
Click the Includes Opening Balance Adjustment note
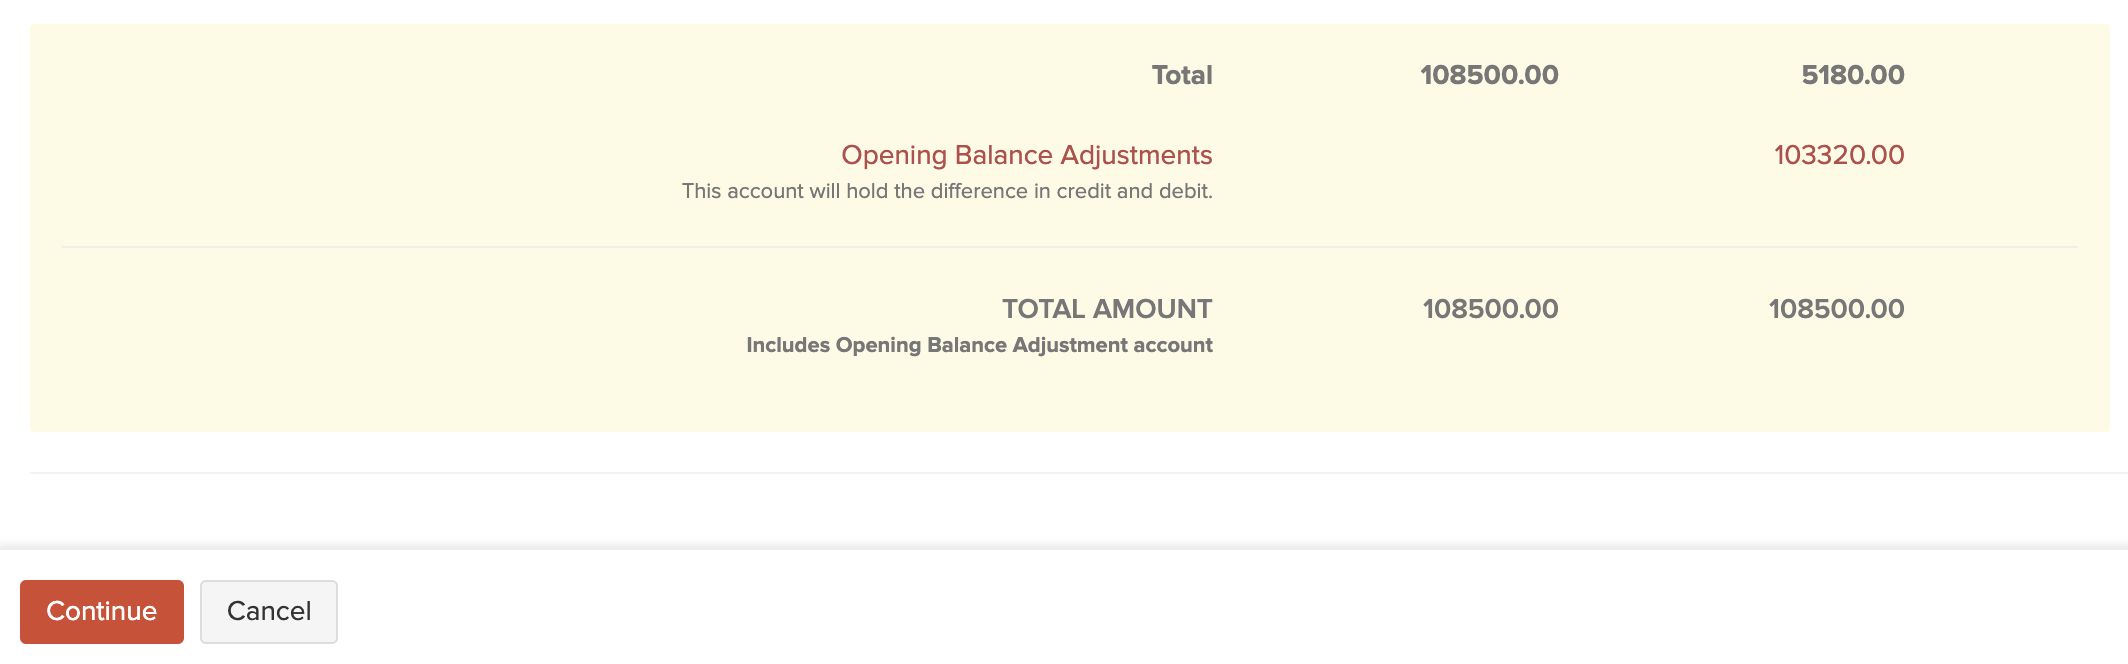(978, 344)
